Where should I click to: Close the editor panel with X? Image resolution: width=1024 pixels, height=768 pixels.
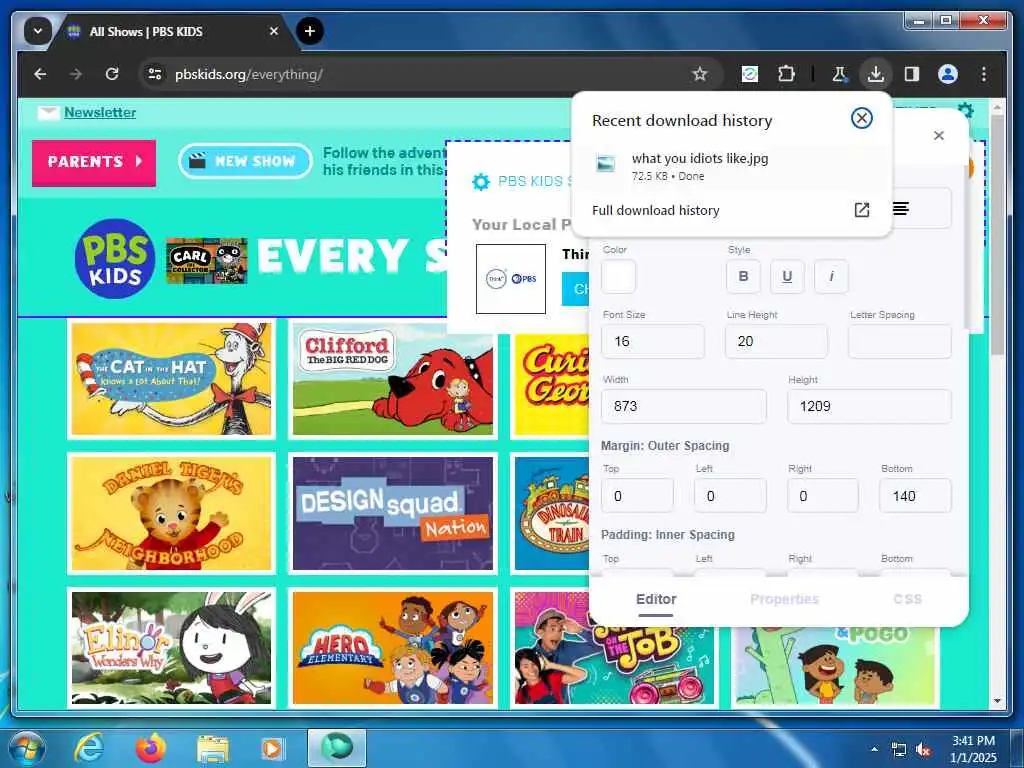[938, 136]
